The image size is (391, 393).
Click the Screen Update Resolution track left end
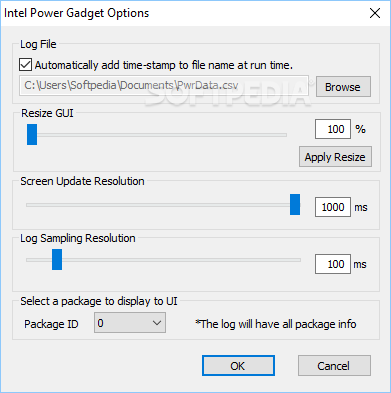point(30,205)
